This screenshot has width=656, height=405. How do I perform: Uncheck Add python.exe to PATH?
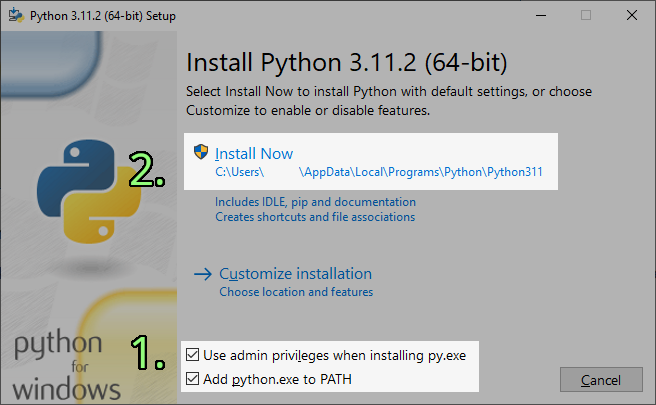click(192, 379)
